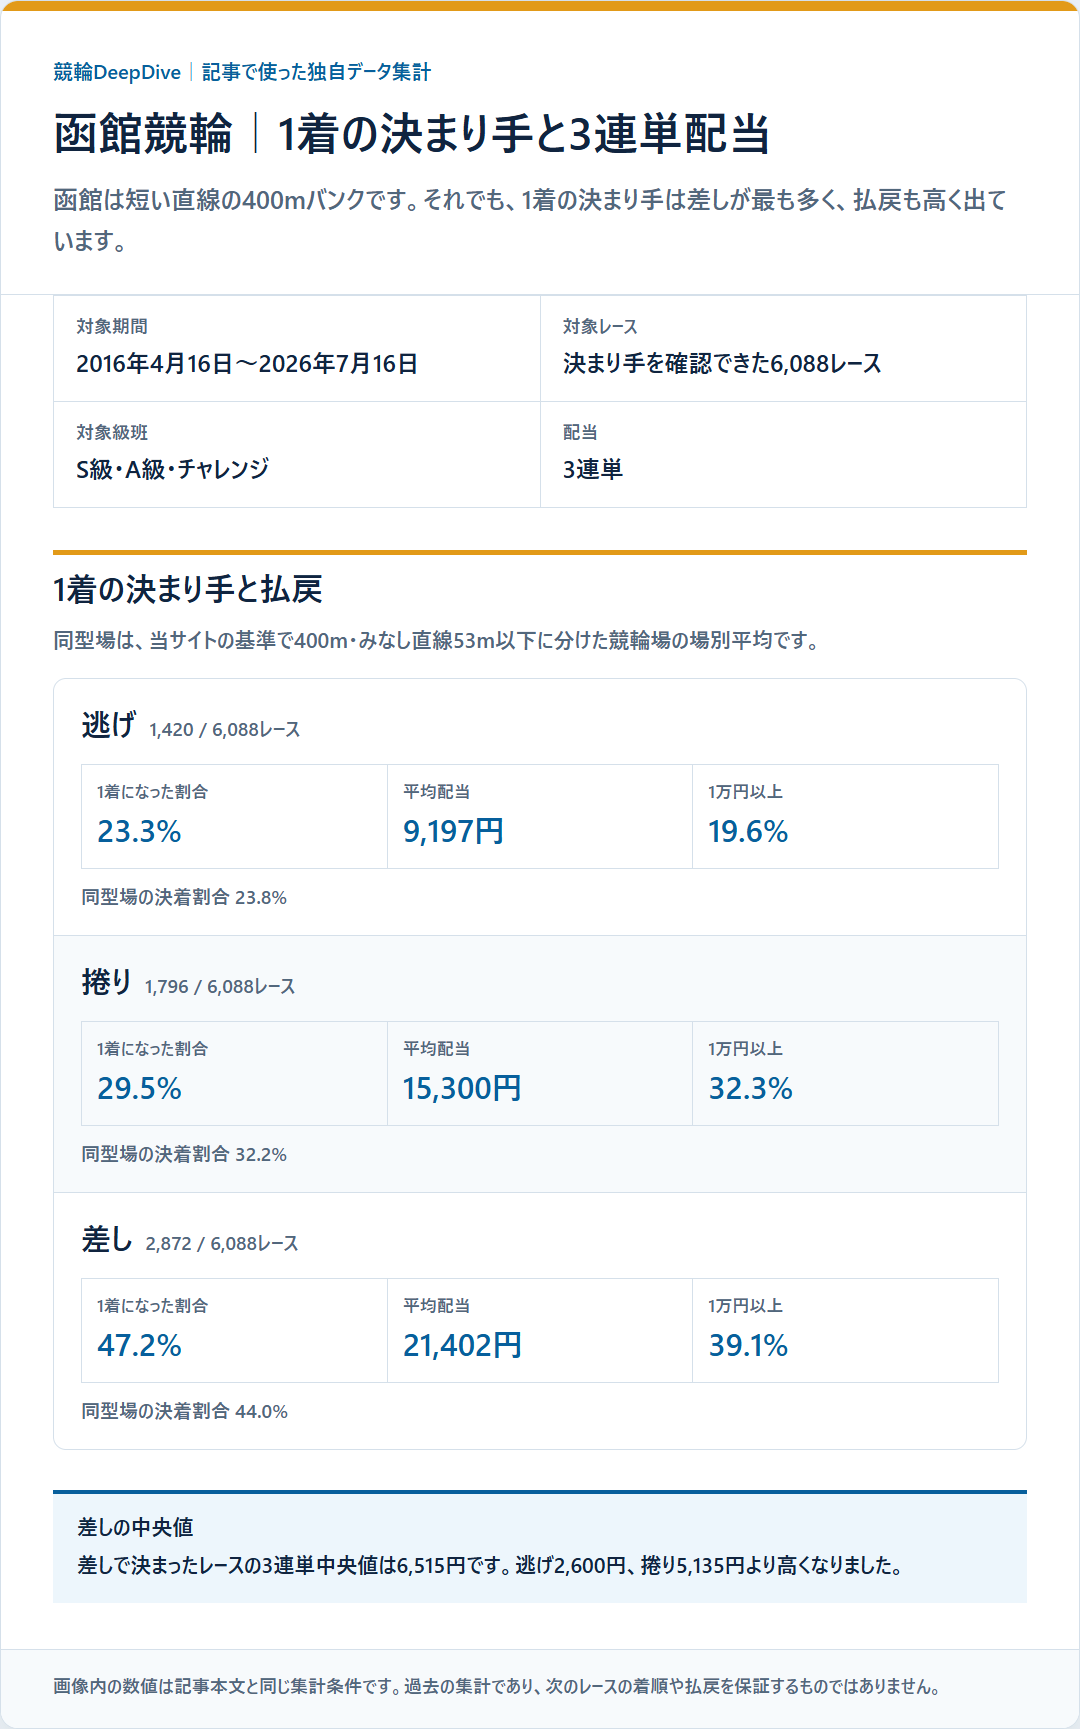Select the 9,197円 average payout

[453, 831]
